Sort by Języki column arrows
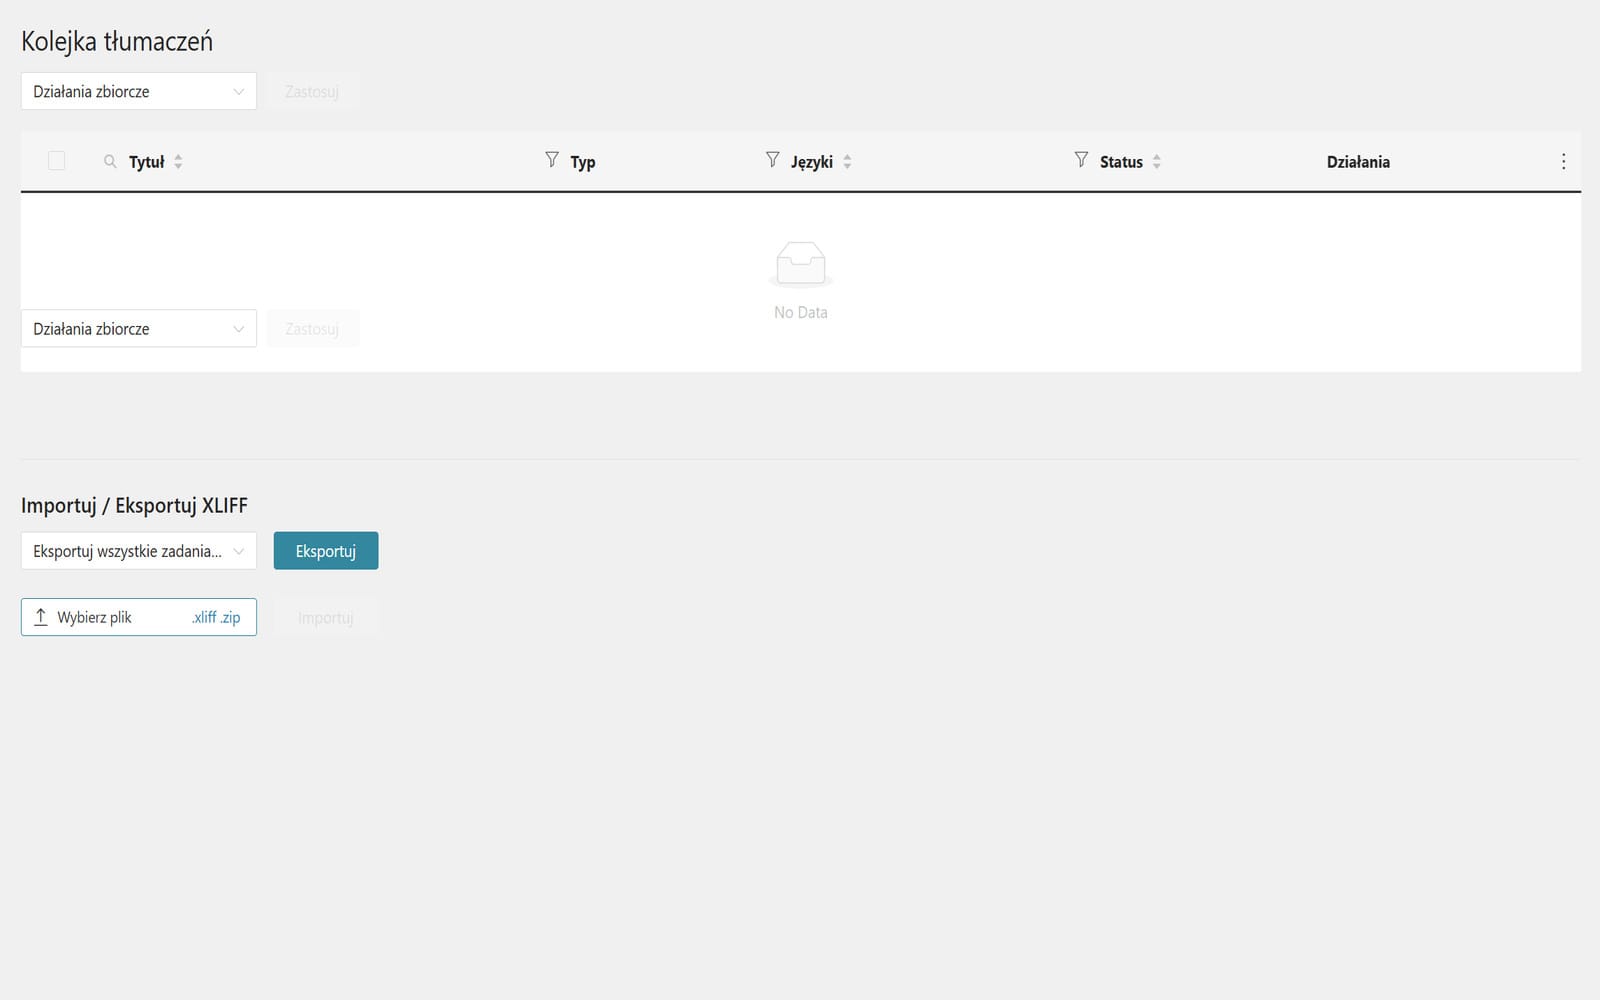The height and width of the screenshot is (1000, 1600). click(x=847, y=161)
